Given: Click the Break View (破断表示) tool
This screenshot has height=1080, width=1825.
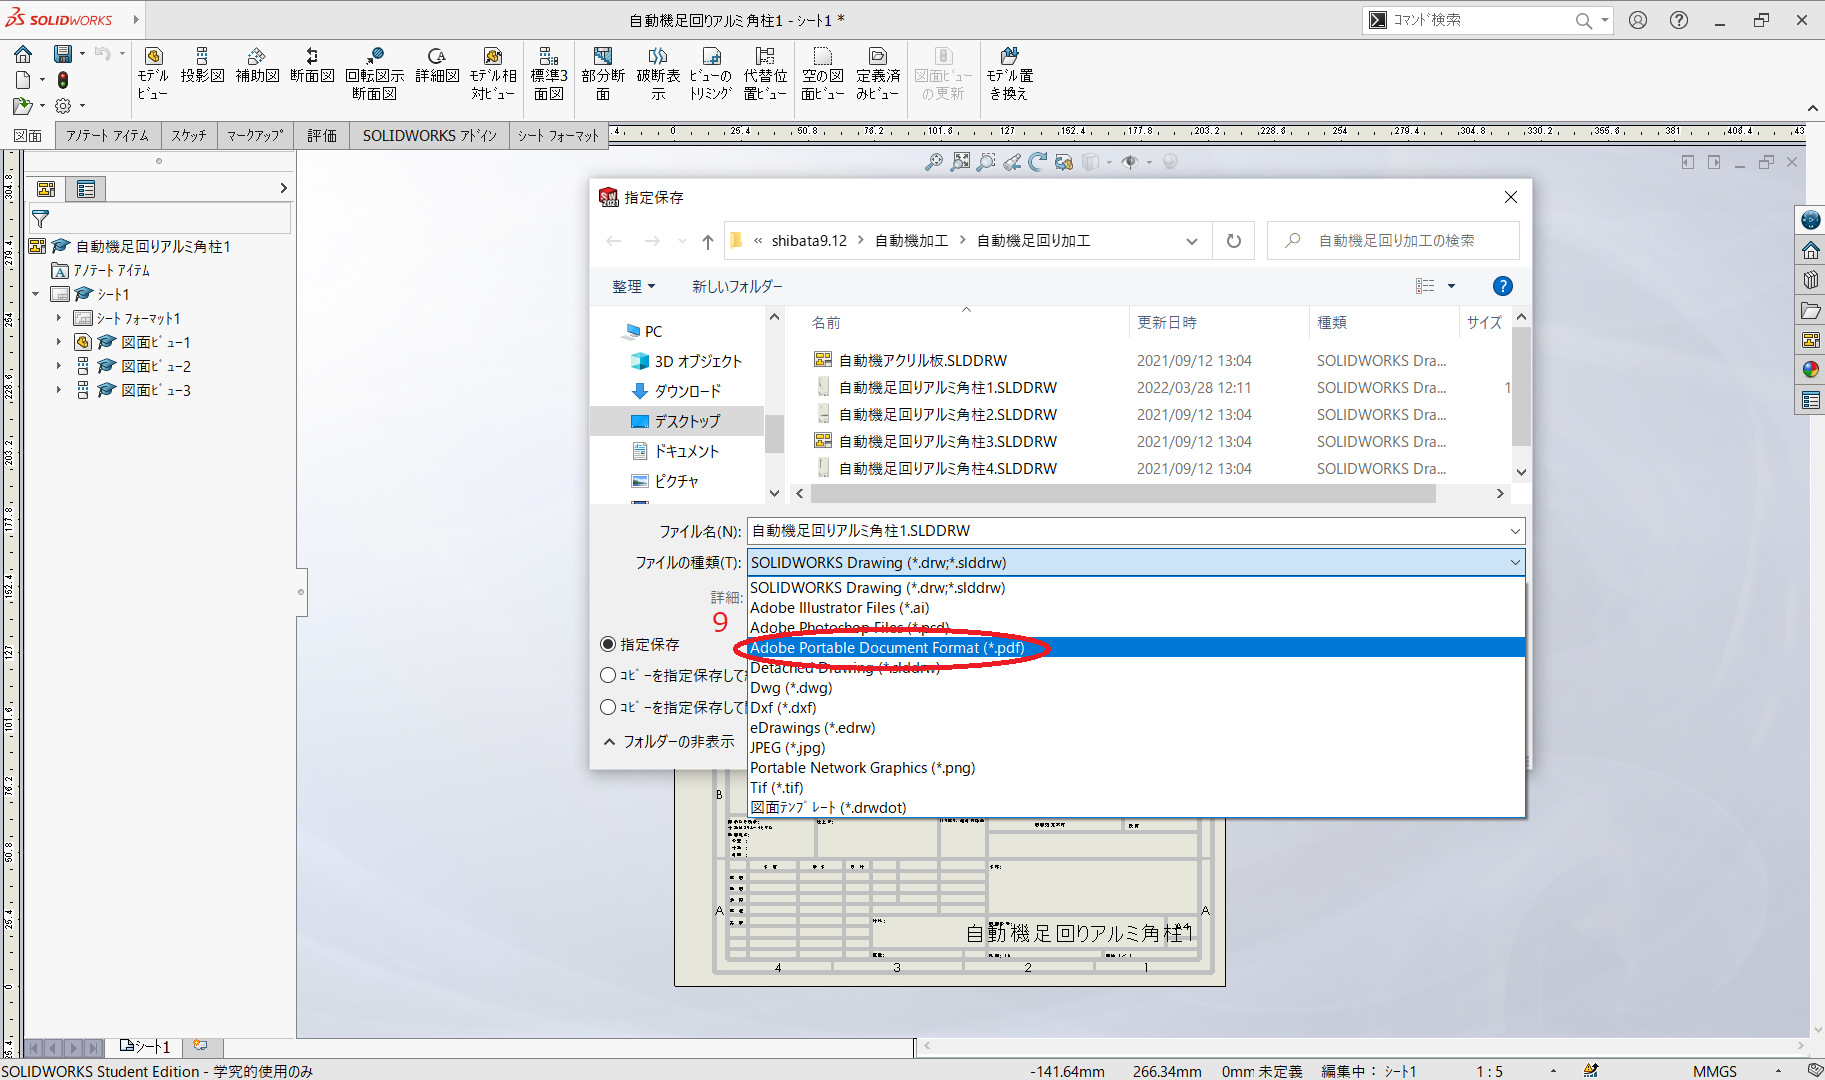Looking at the screenshot, I should click(658, 73).
